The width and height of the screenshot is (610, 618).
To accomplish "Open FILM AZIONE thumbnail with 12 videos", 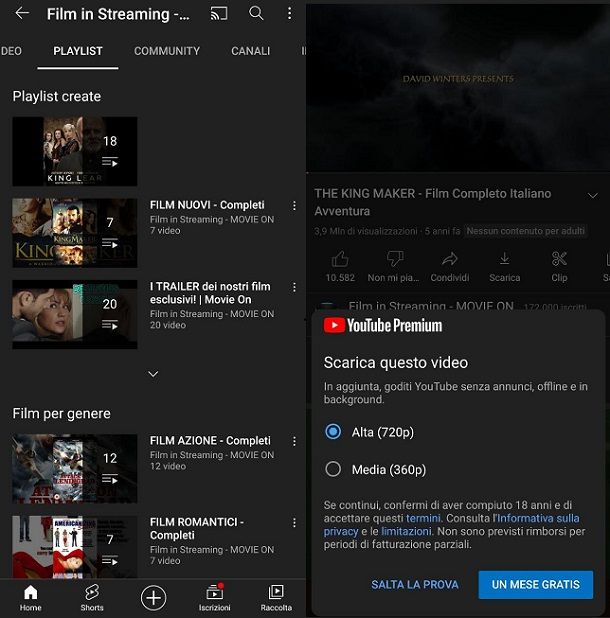I will (74, 468).
